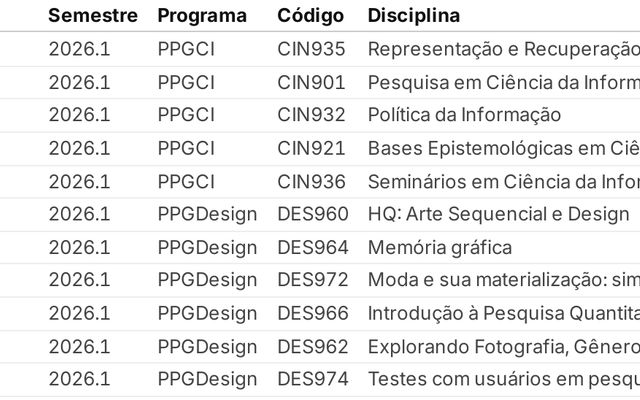Viewport: 640px width, 400px height.
Task: Click the Código column header
Action: tap(311, 16)
